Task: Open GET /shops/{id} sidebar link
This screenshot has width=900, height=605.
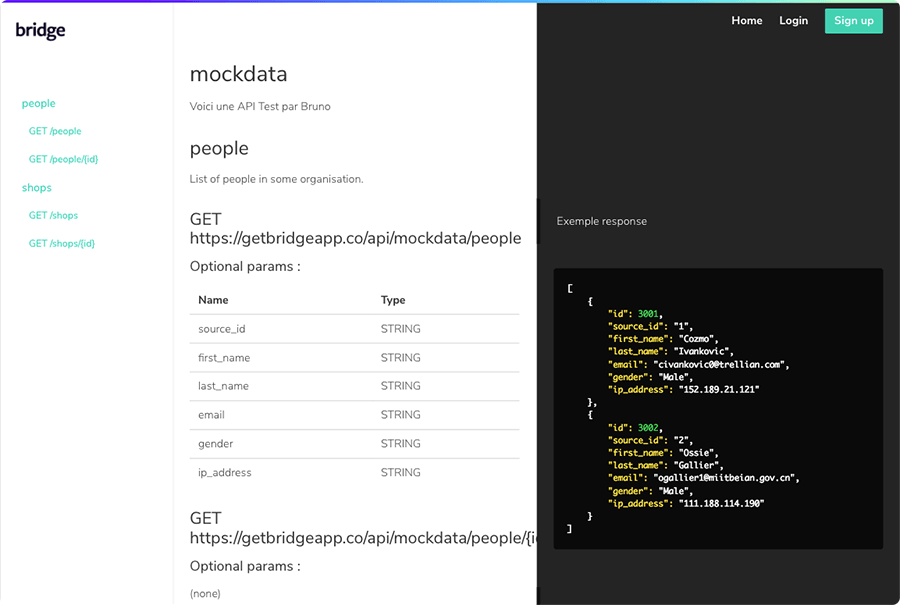Action: pyautogui.click(x=61, y=243)
